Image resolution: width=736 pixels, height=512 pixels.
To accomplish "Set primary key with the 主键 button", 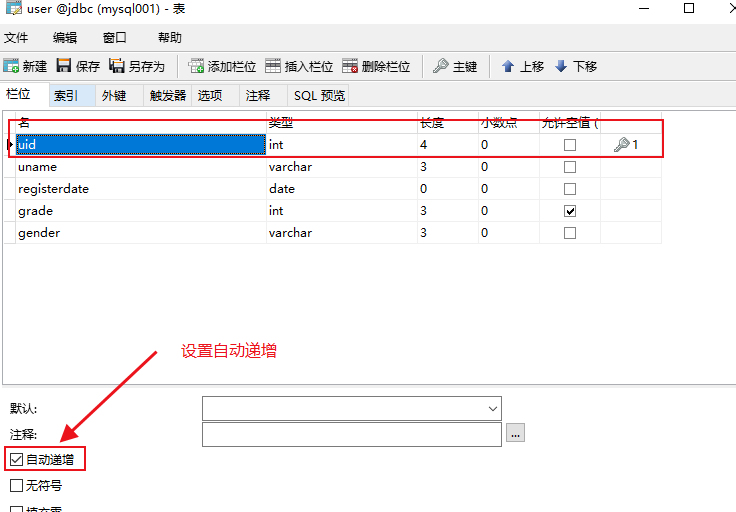I will [x=455, y=66].
